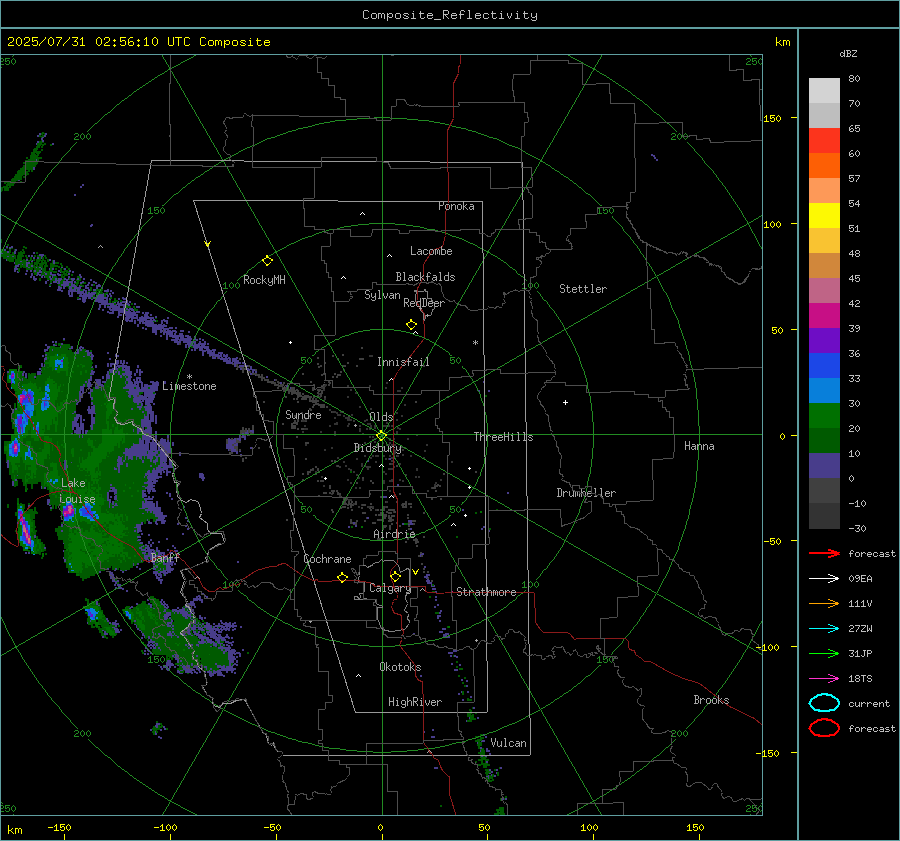Pick the orange 57–60 dBZ color swatch
This screenshot has width=900, height=841.
pyautogui.click(x=824, y=166)
